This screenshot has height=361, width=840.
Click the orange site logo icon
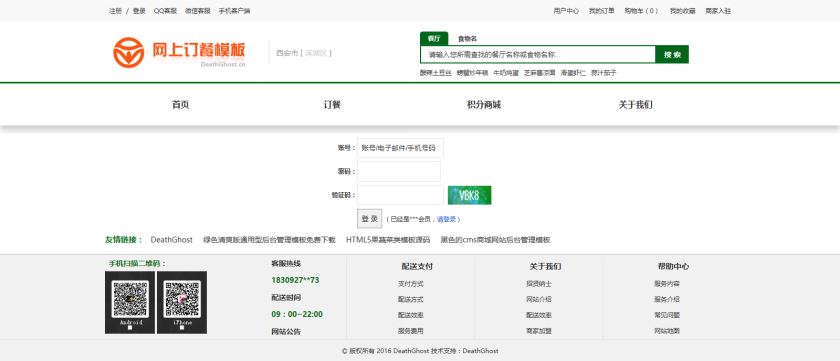(x=129, y=52)
